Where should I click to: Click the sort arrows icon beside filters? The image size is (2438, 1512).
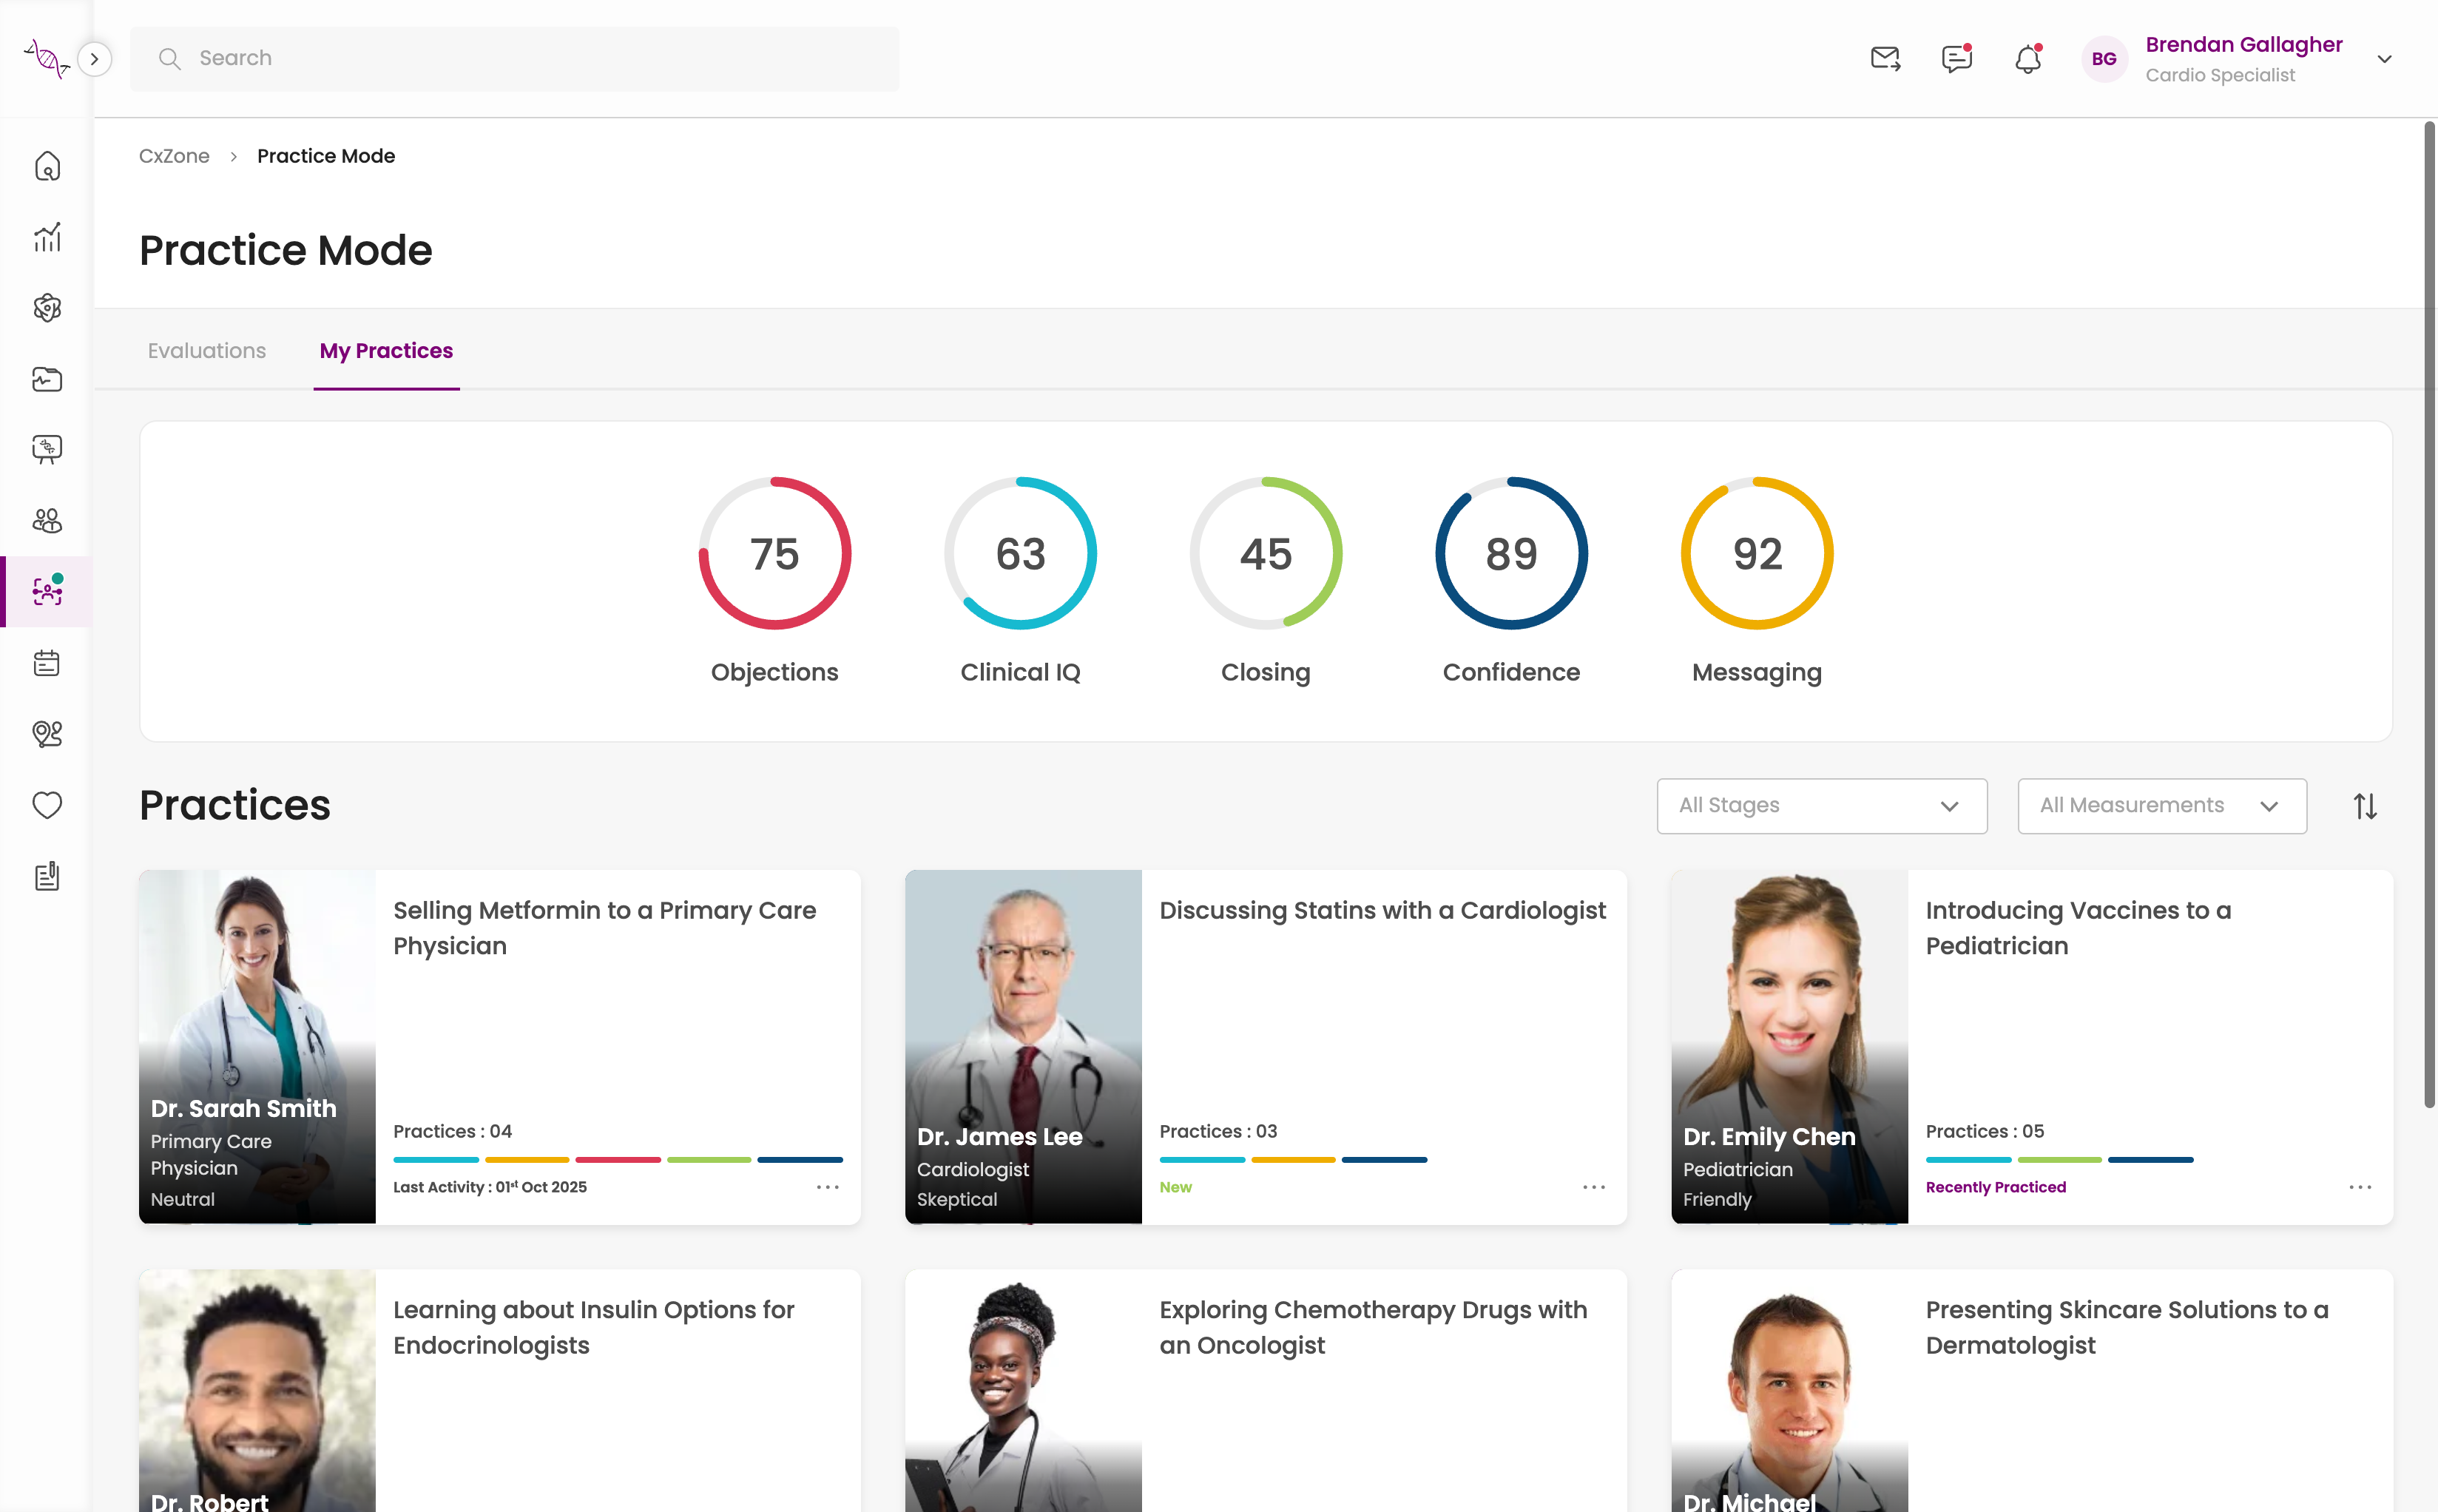2365,806
